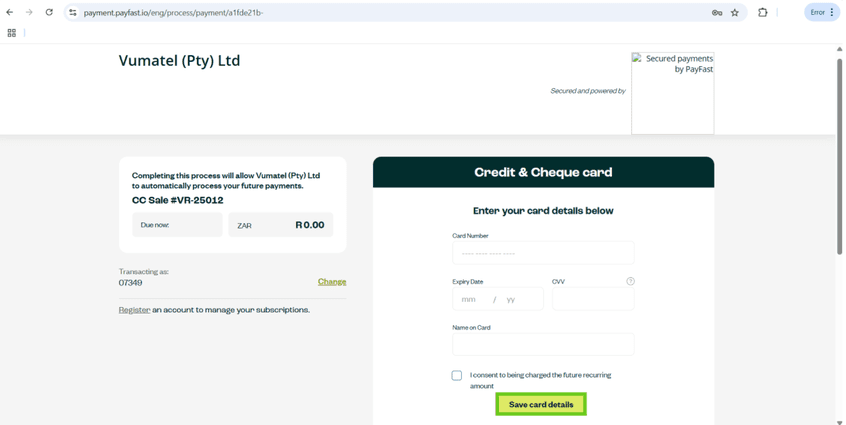Image resolution: width=846 pixels, height=425 pixels.
Task: Open the saved passwords key icon
Action: (717, 13)
